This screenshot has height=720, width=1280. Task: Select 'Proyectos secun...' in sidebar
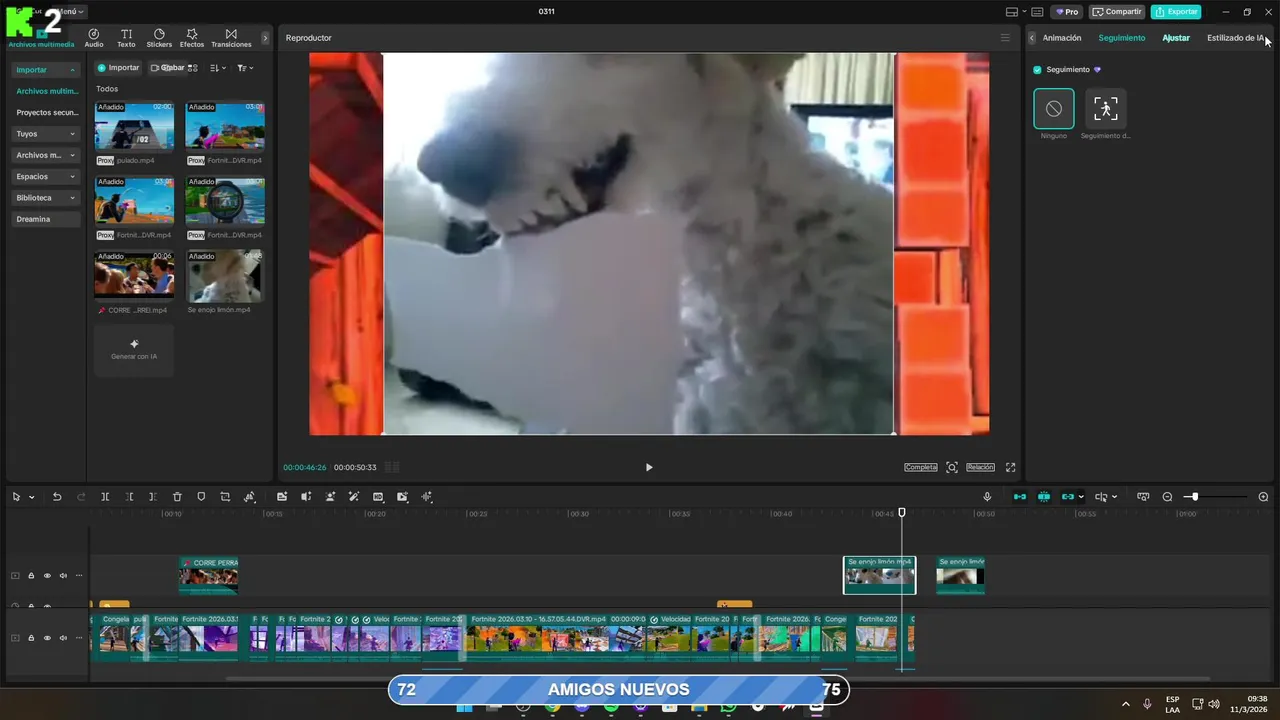[x=46, y=113]
